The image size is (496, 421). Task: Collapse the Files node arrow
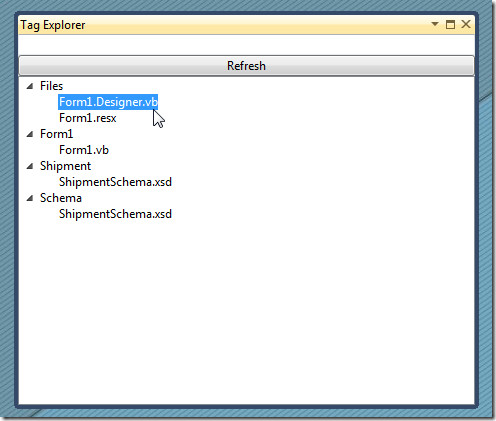[30, 86]
